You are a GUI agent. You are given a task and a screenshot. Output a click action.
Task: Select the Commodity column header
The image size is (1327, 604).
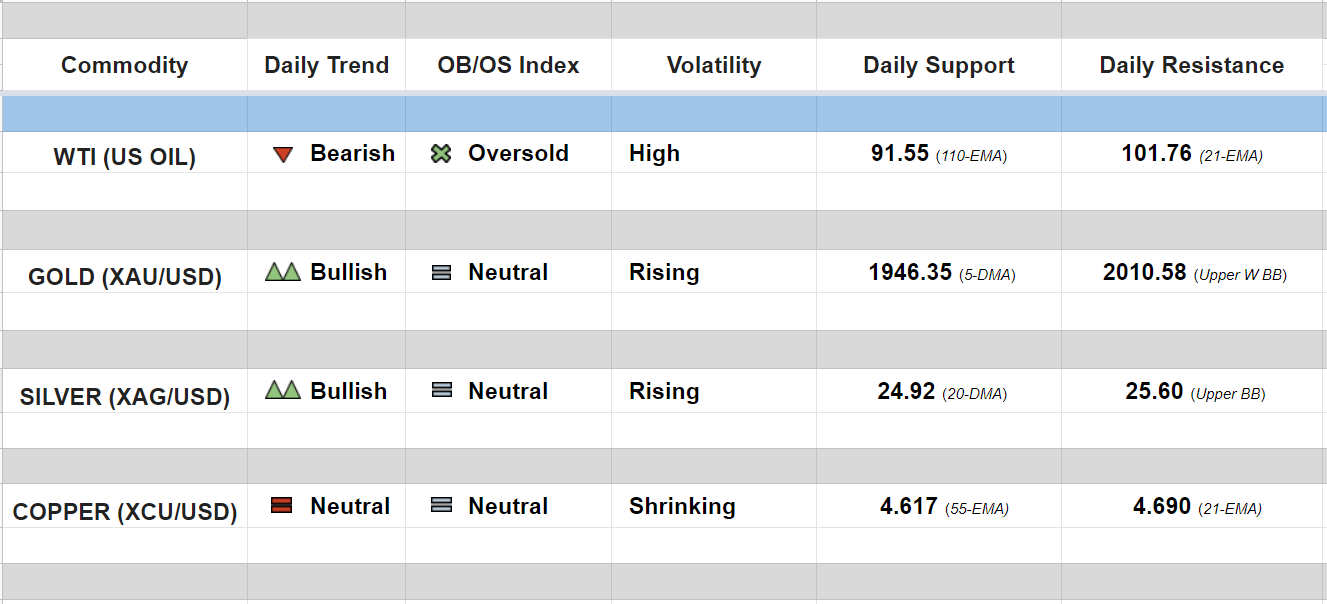[x=124, y=66]
